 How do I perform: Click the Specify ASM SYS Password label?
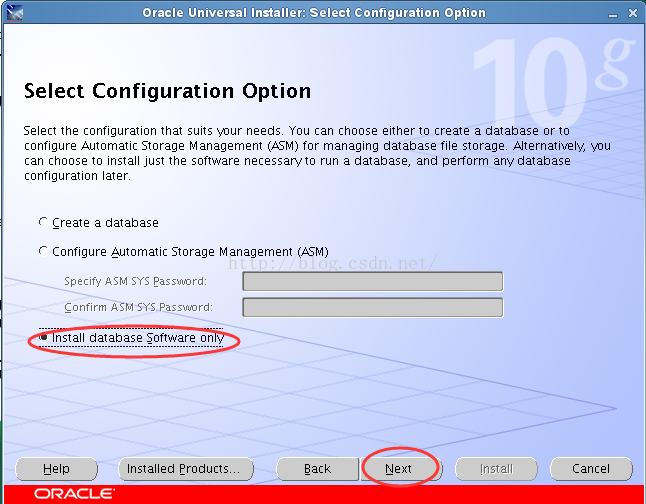135,281
